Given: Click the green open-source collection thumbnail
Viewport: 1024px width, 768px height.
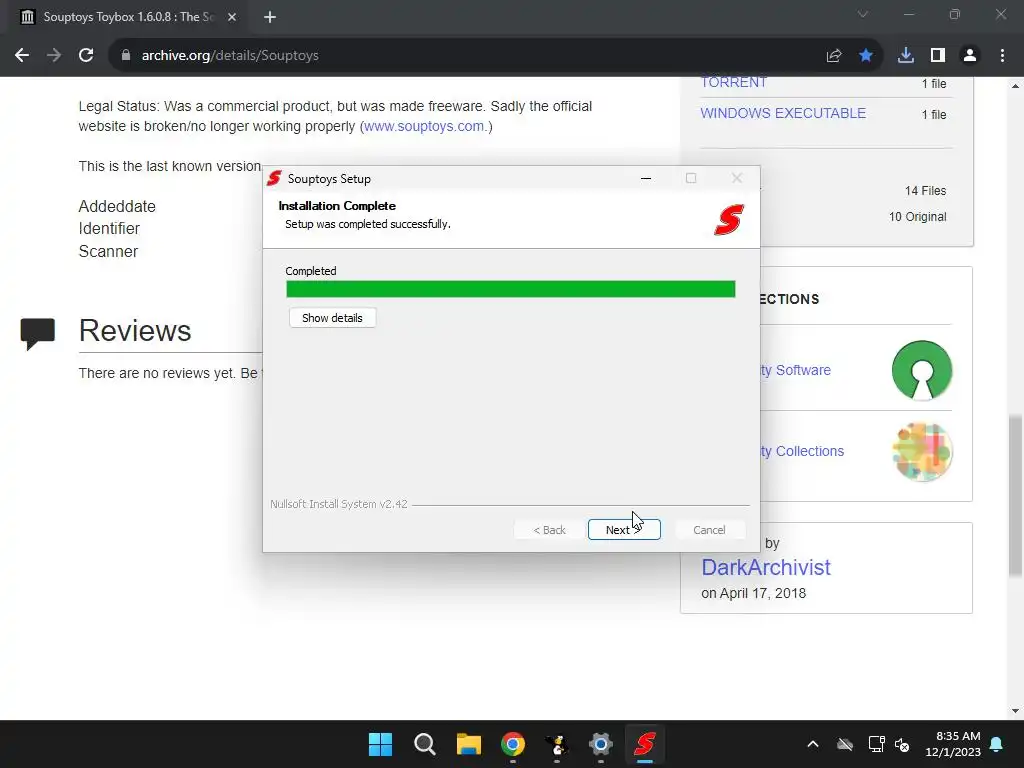Looking at the screenshot, I should tap(921, 370).
